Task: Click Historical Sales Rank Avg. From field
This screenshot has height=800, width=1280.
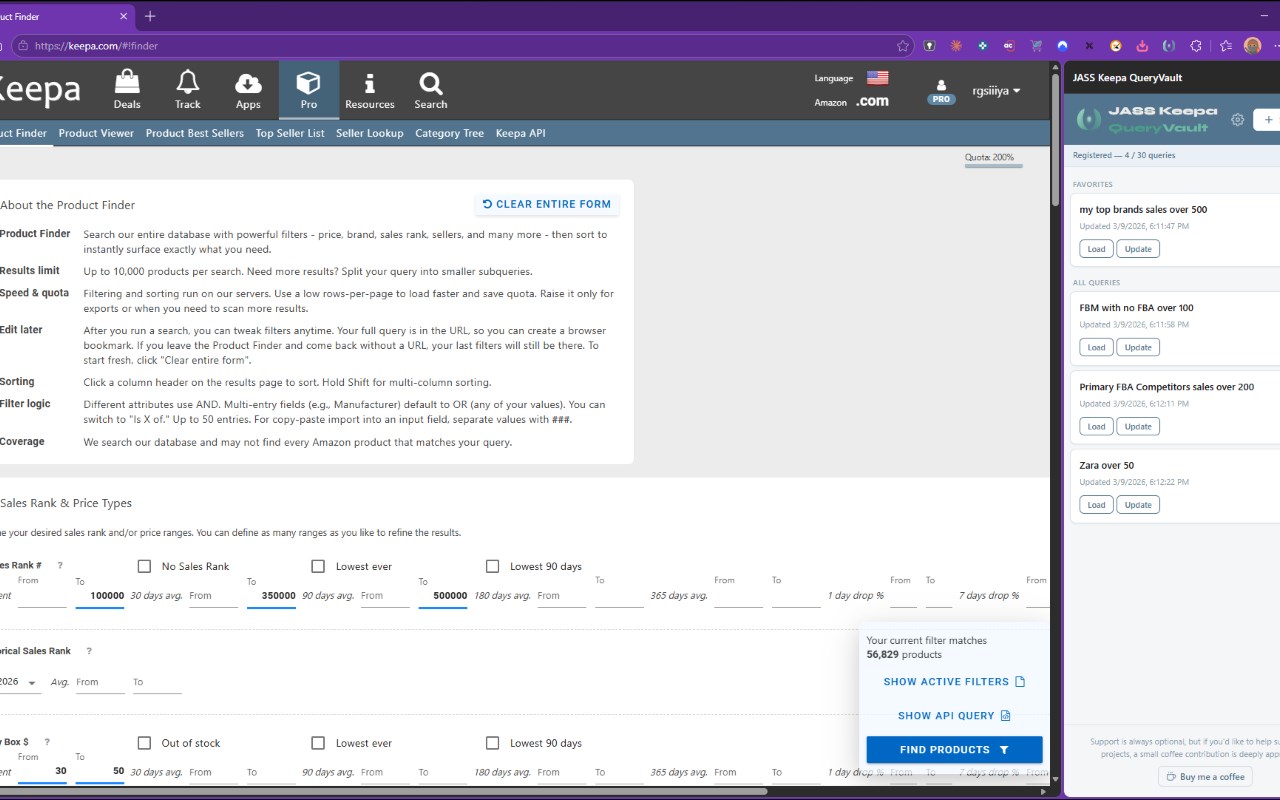Action: [x=100, y=682]
